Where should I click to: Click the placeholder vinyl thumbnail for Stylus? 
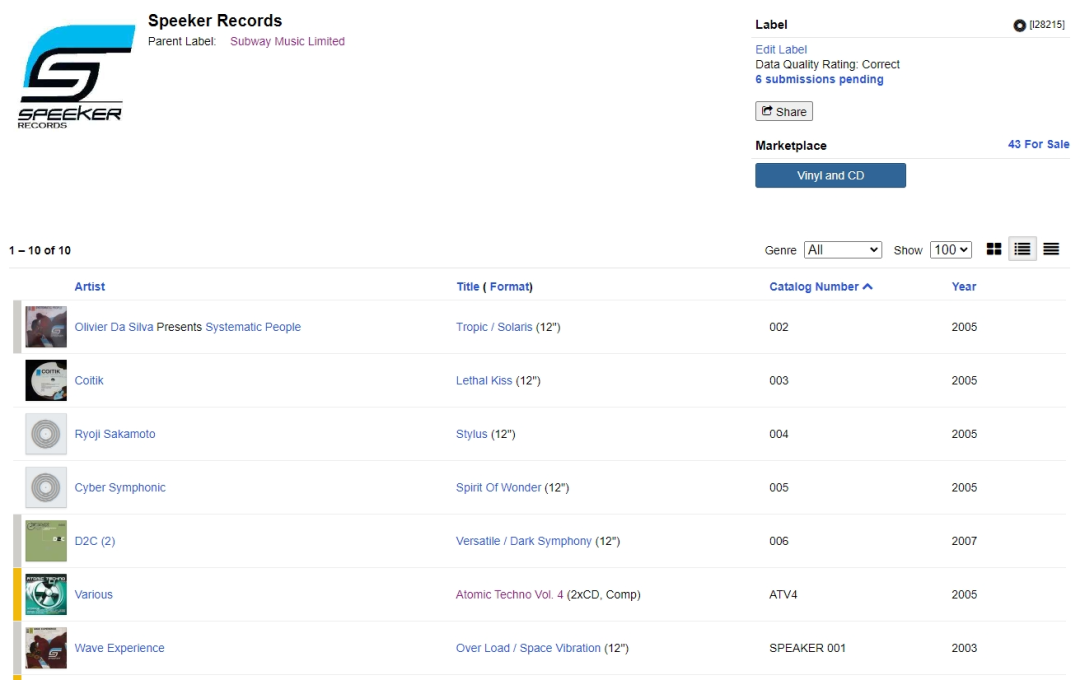coord(46,434)
